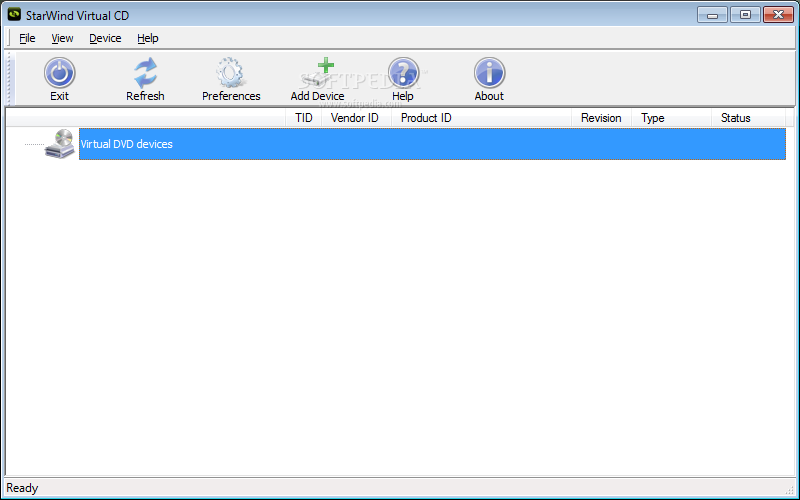Open the Help menu in menu bar
Screen dimensions: 800x500
coord(148,38)
